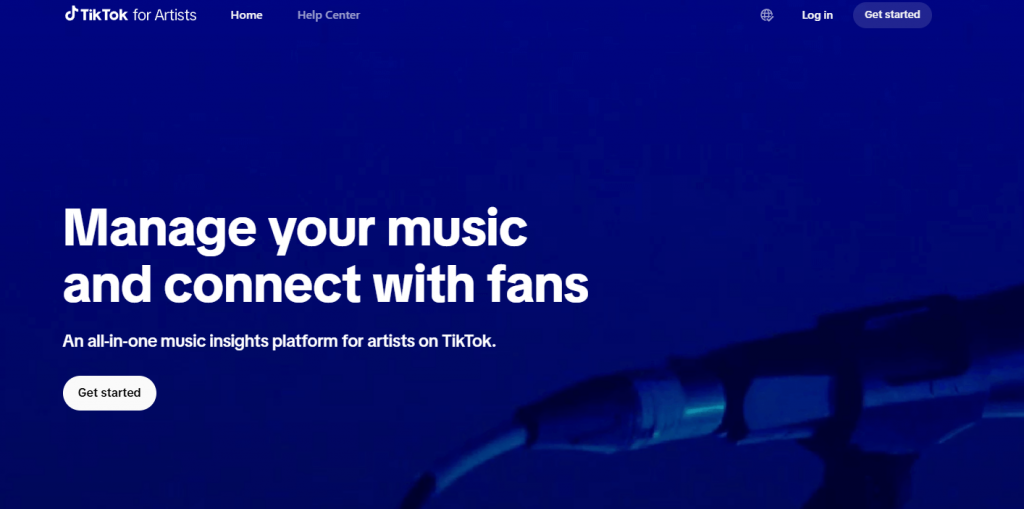Open the globe language selector icon
Viewport: 1024px width, 509px height.
pyautogui.click(x=767, y=15)
